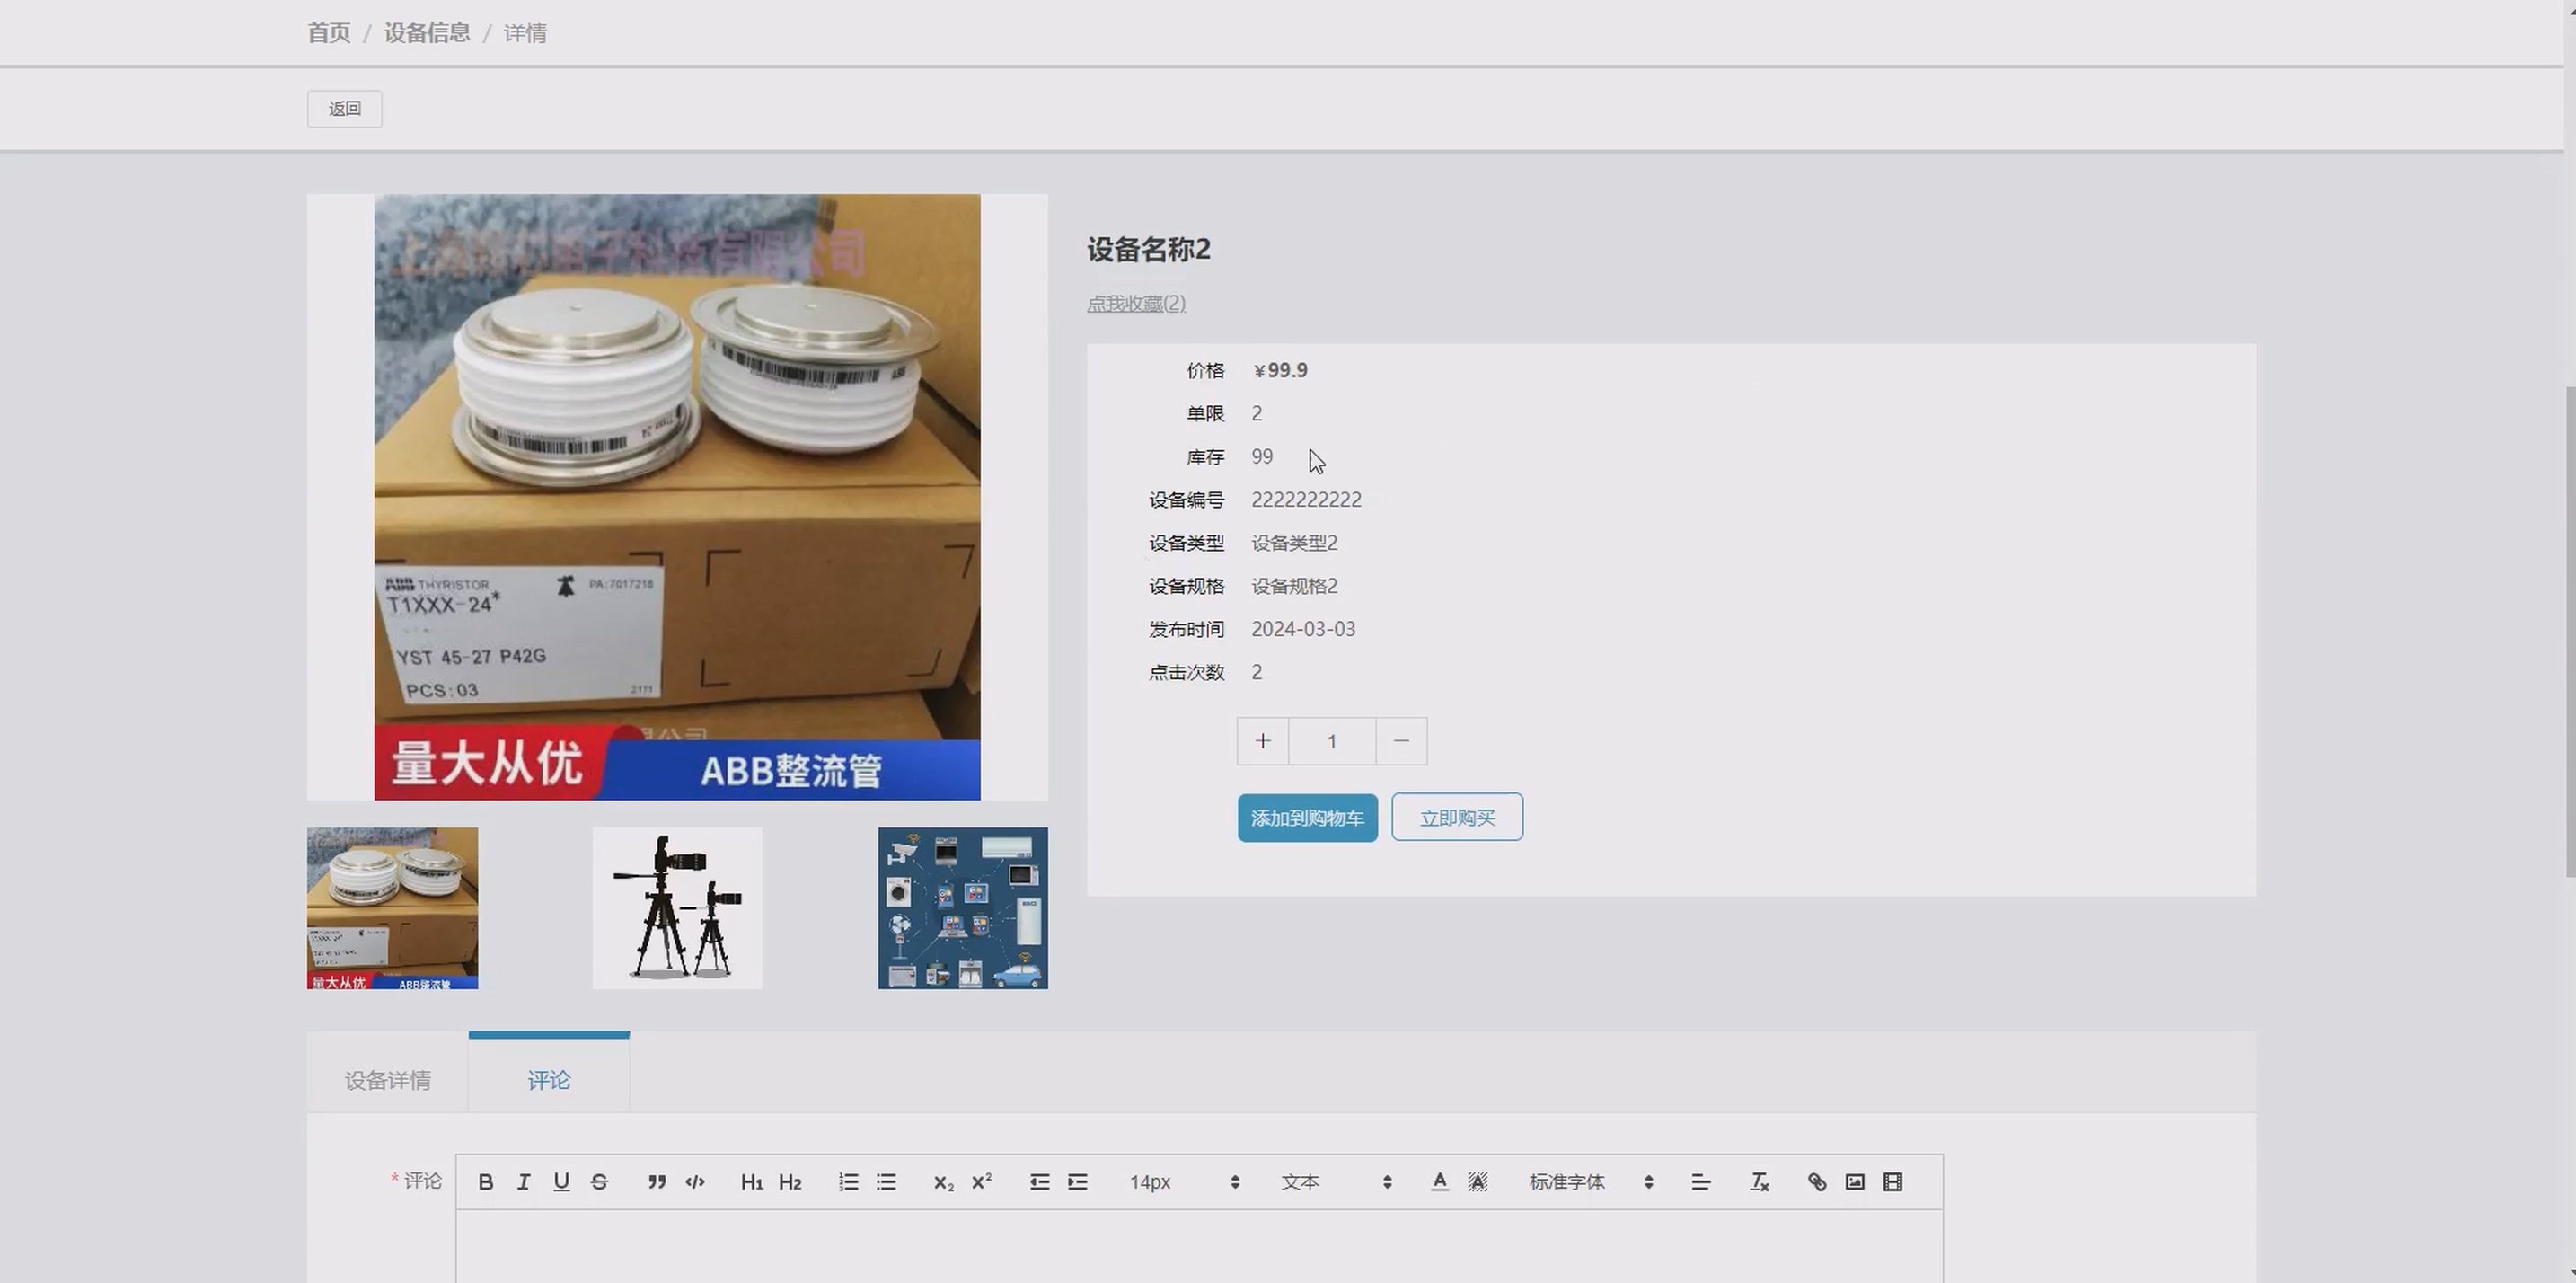Viewport: 2576px width, 1283px height.
Task: Apply superscript formatting
Action: pos(981,1182)
